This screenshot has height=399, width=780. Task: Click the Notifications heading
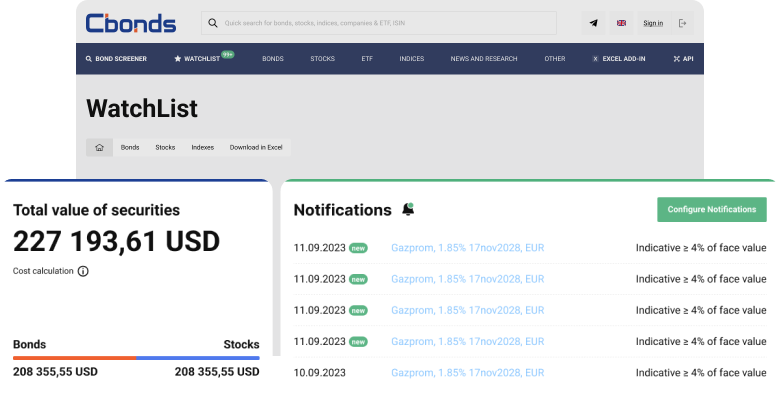[x=343, y=210]
